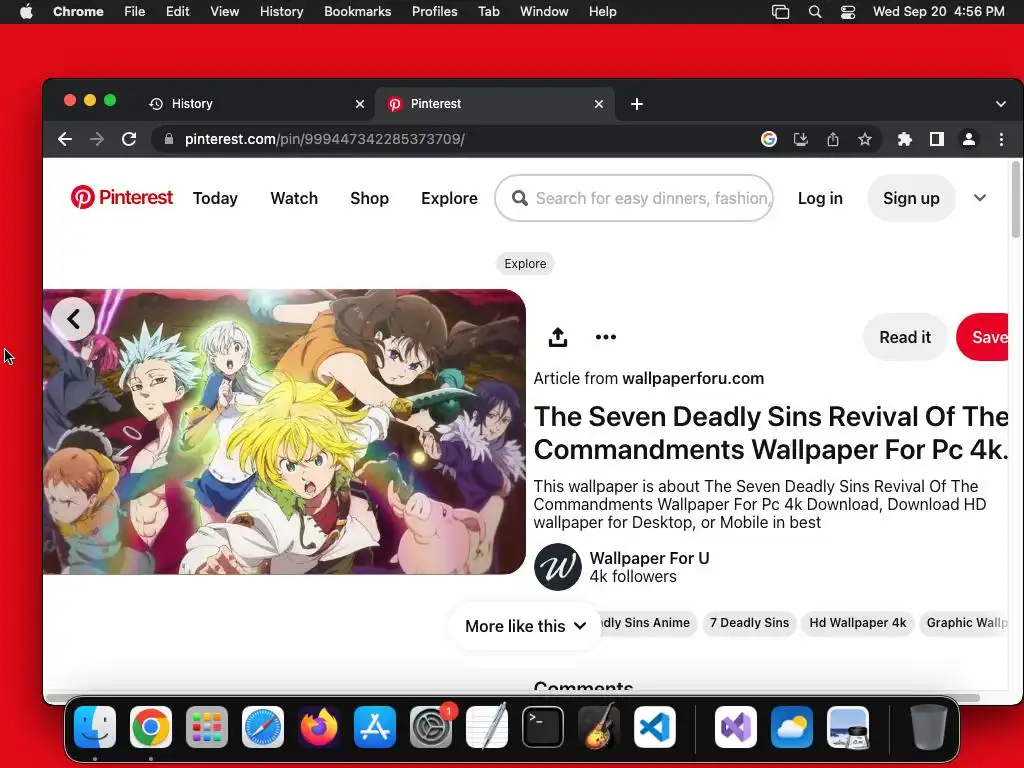
Task: Open Visual Studio Code in Dock
Action: point(654,727)
